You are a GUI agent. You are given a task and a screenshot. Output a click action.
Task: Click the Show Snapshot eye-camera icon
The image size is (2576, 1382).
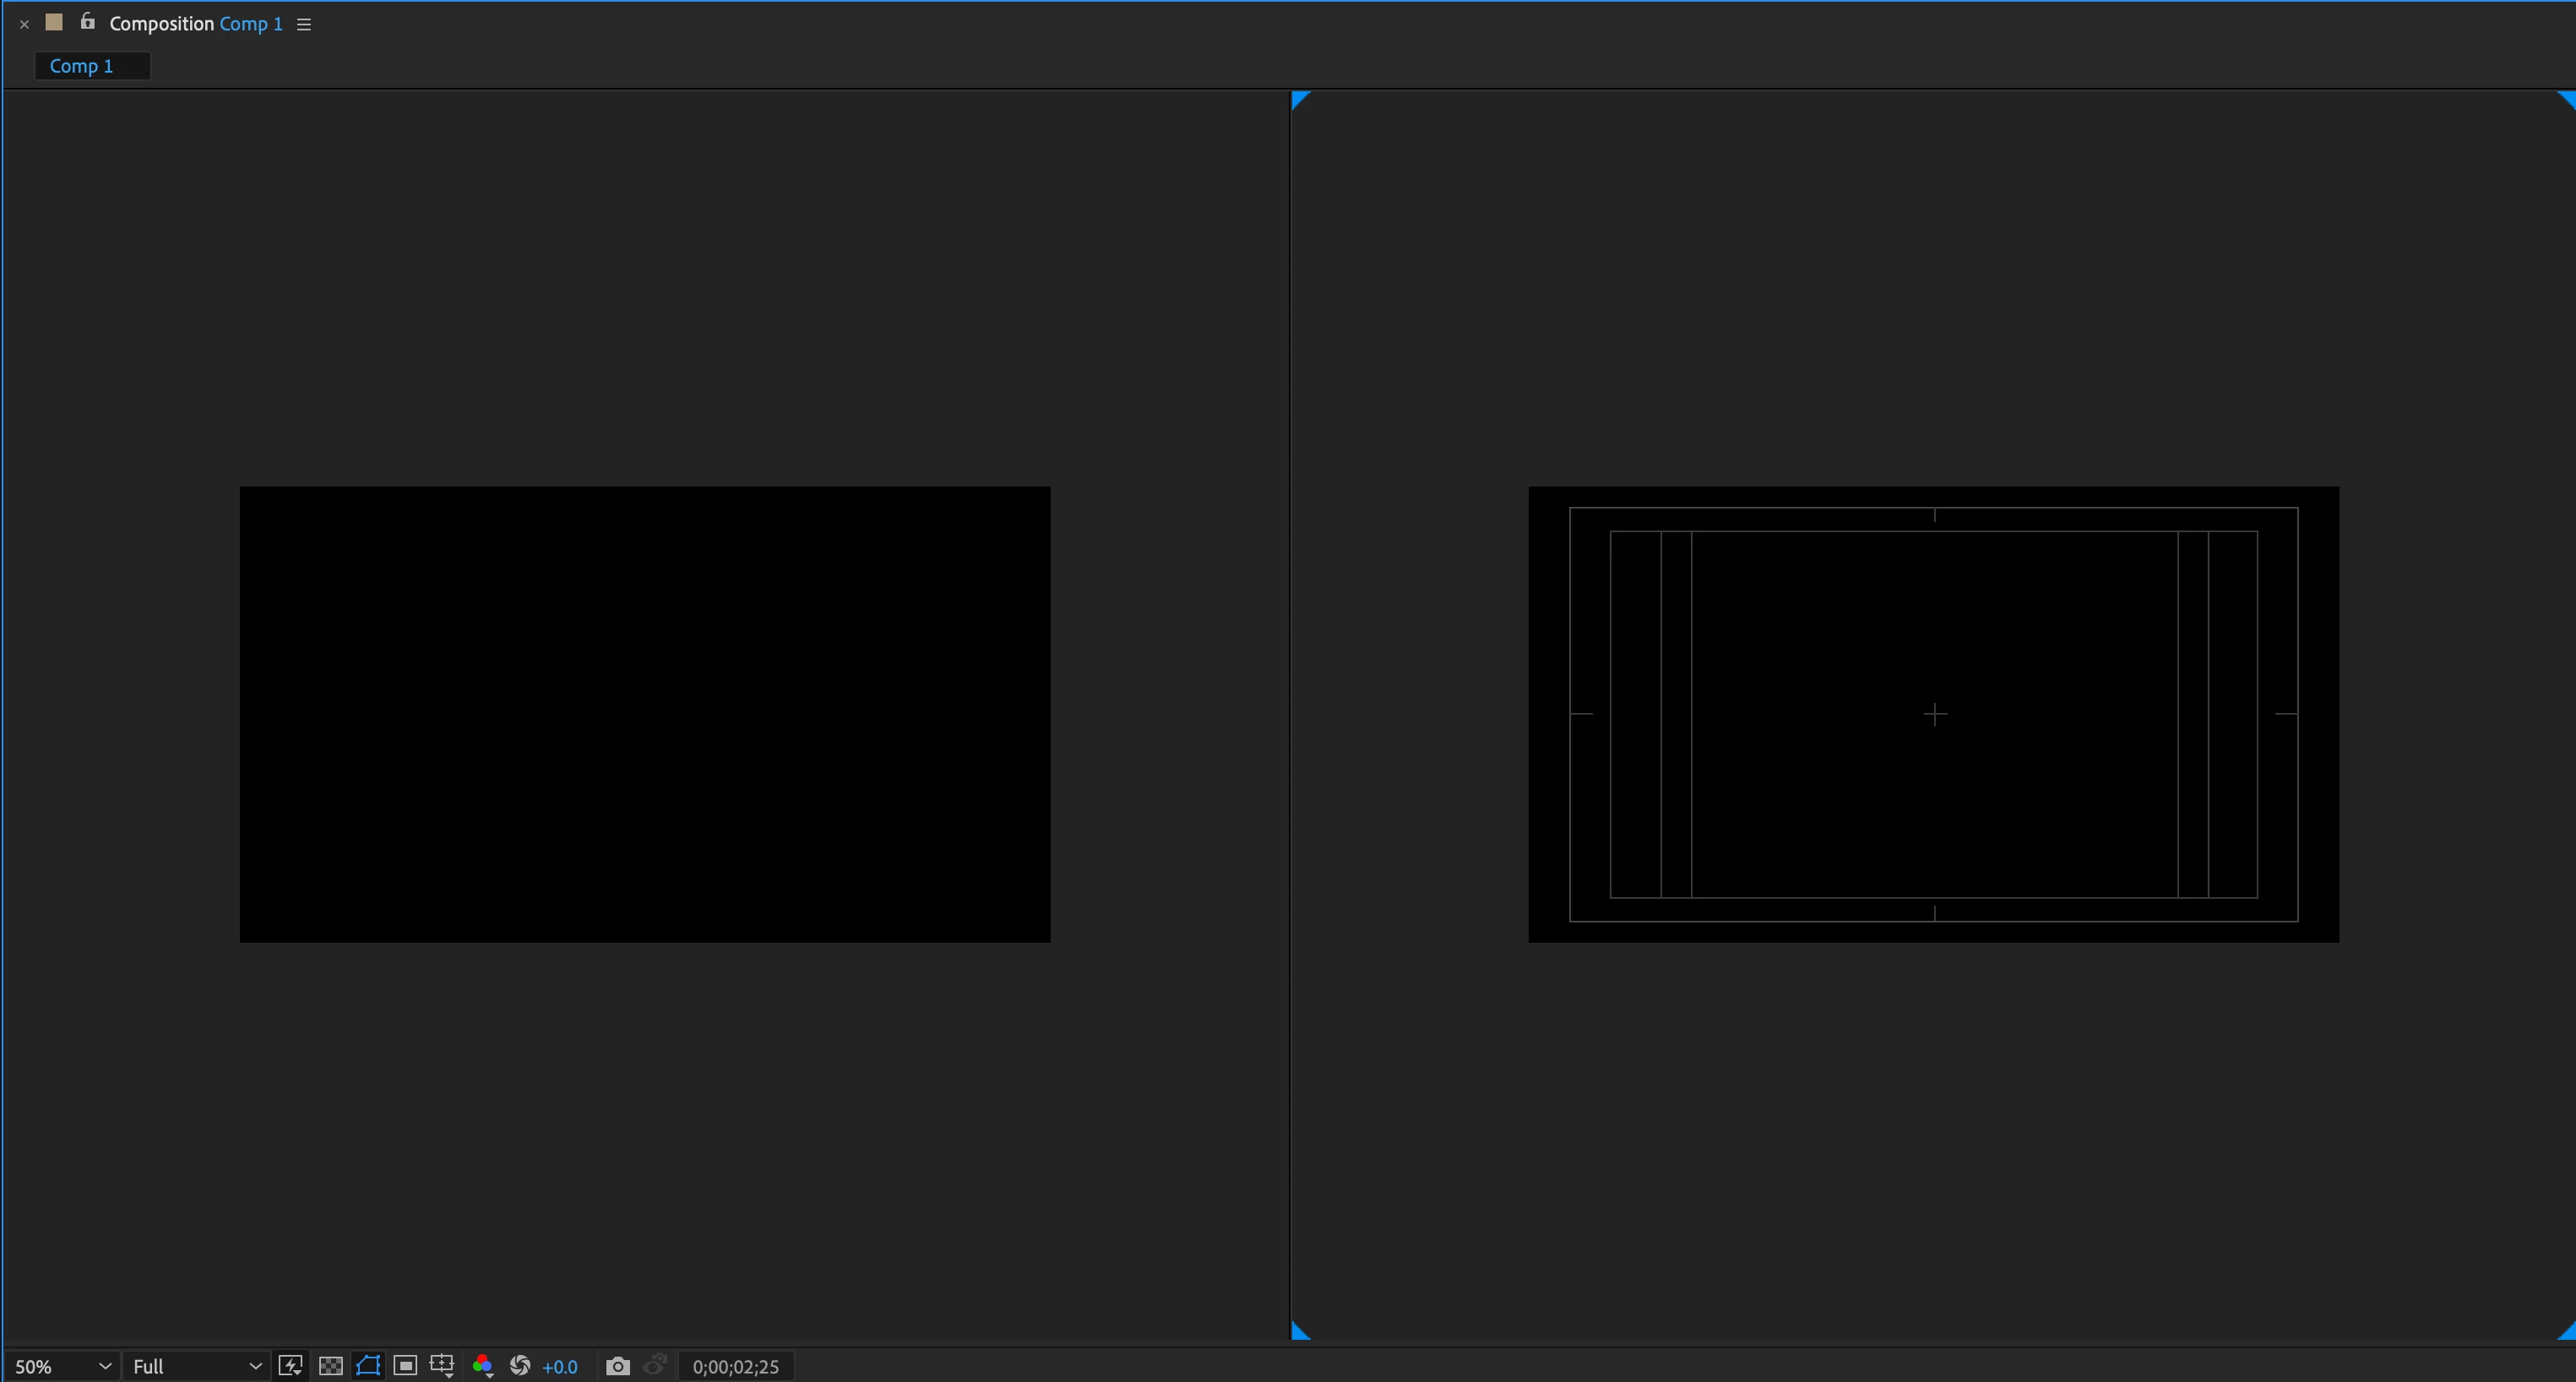tap(655, 1365)
